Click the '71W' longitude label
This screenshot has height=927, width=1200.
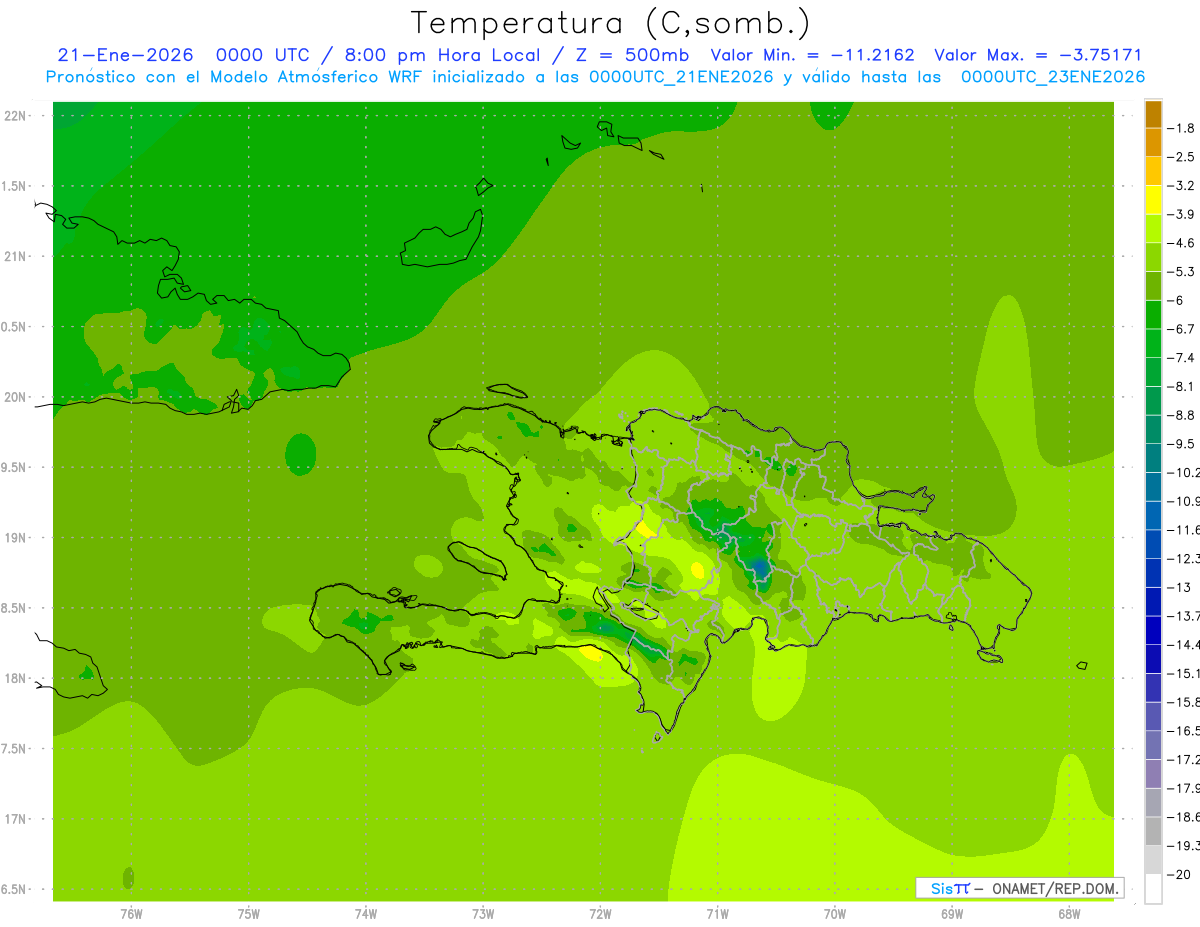[x=717, y=914]
